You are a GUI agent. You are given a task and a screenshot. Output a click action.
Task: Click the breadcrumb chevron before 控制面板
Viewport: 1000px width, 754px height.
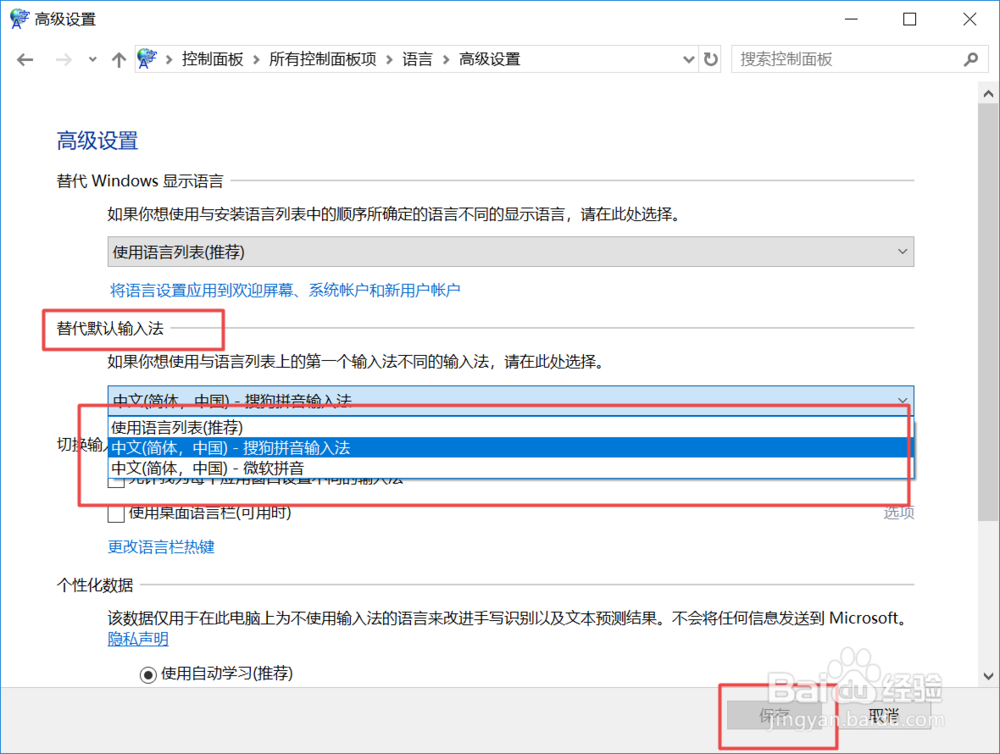tap(169, 59)
